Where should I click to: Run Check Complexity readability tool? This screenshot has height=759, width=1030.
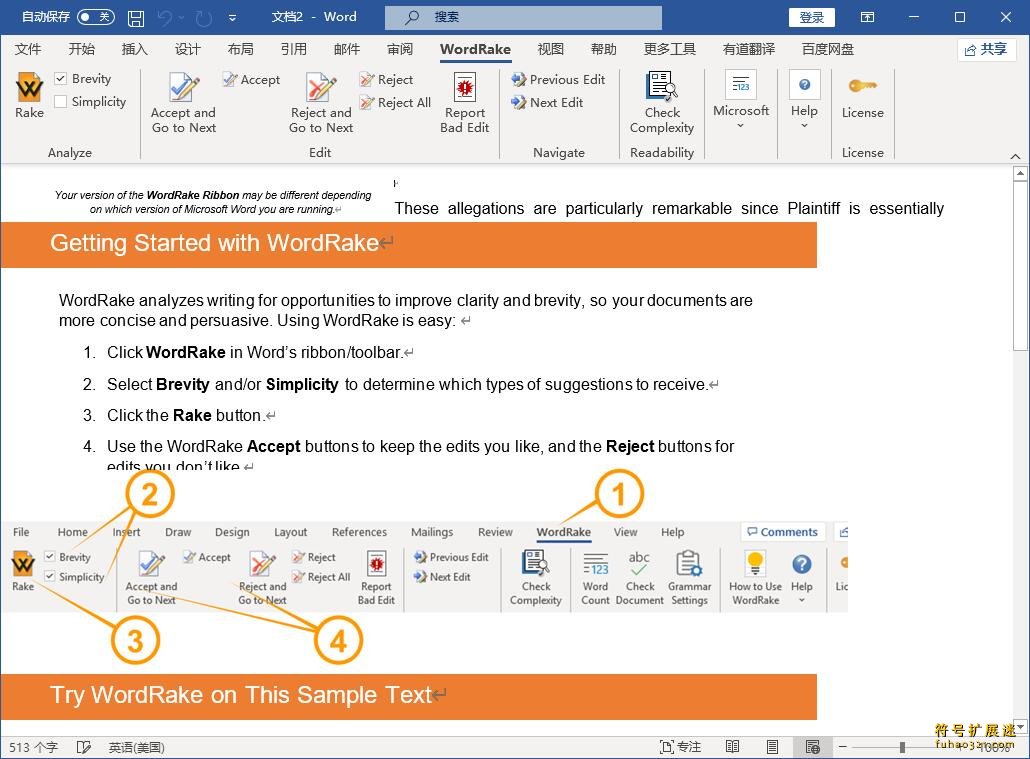coord(661,103)
